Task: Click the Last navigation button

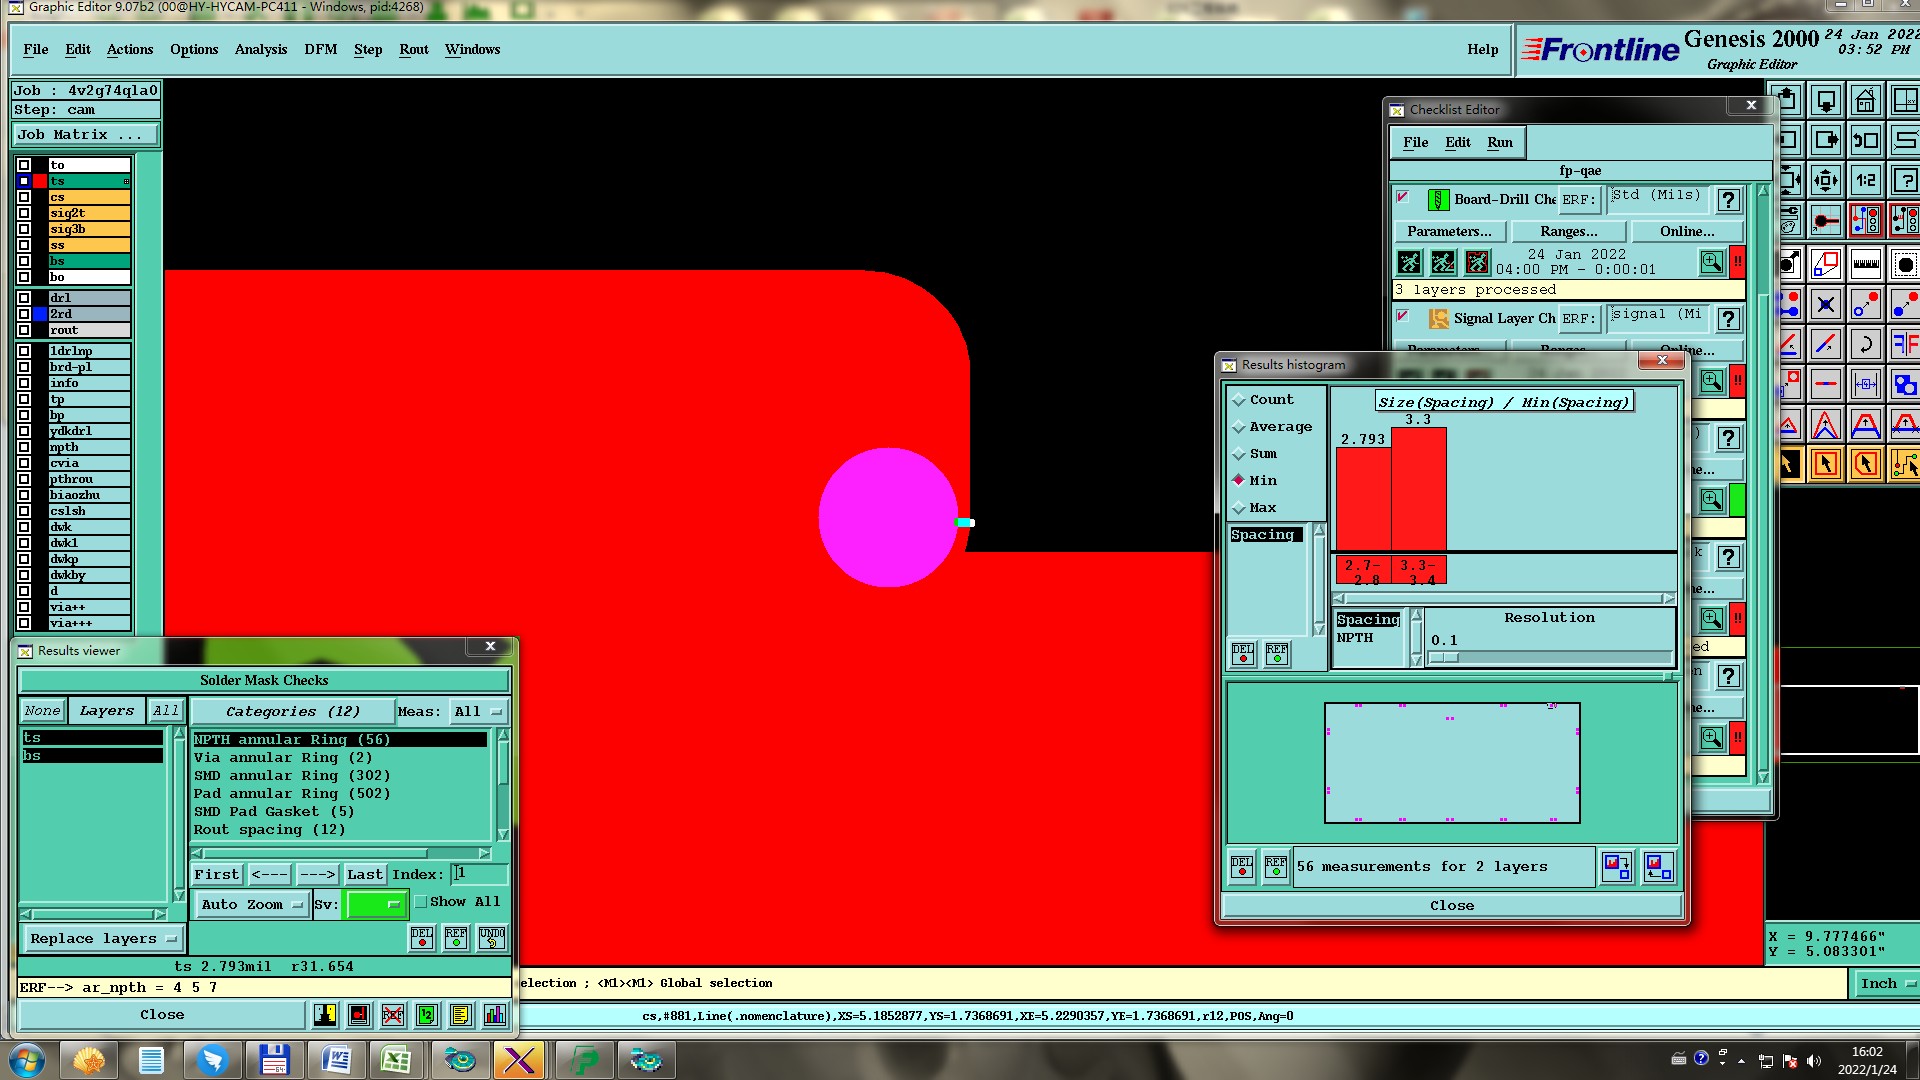Action: pyautogui.click(x=364, y=875)
